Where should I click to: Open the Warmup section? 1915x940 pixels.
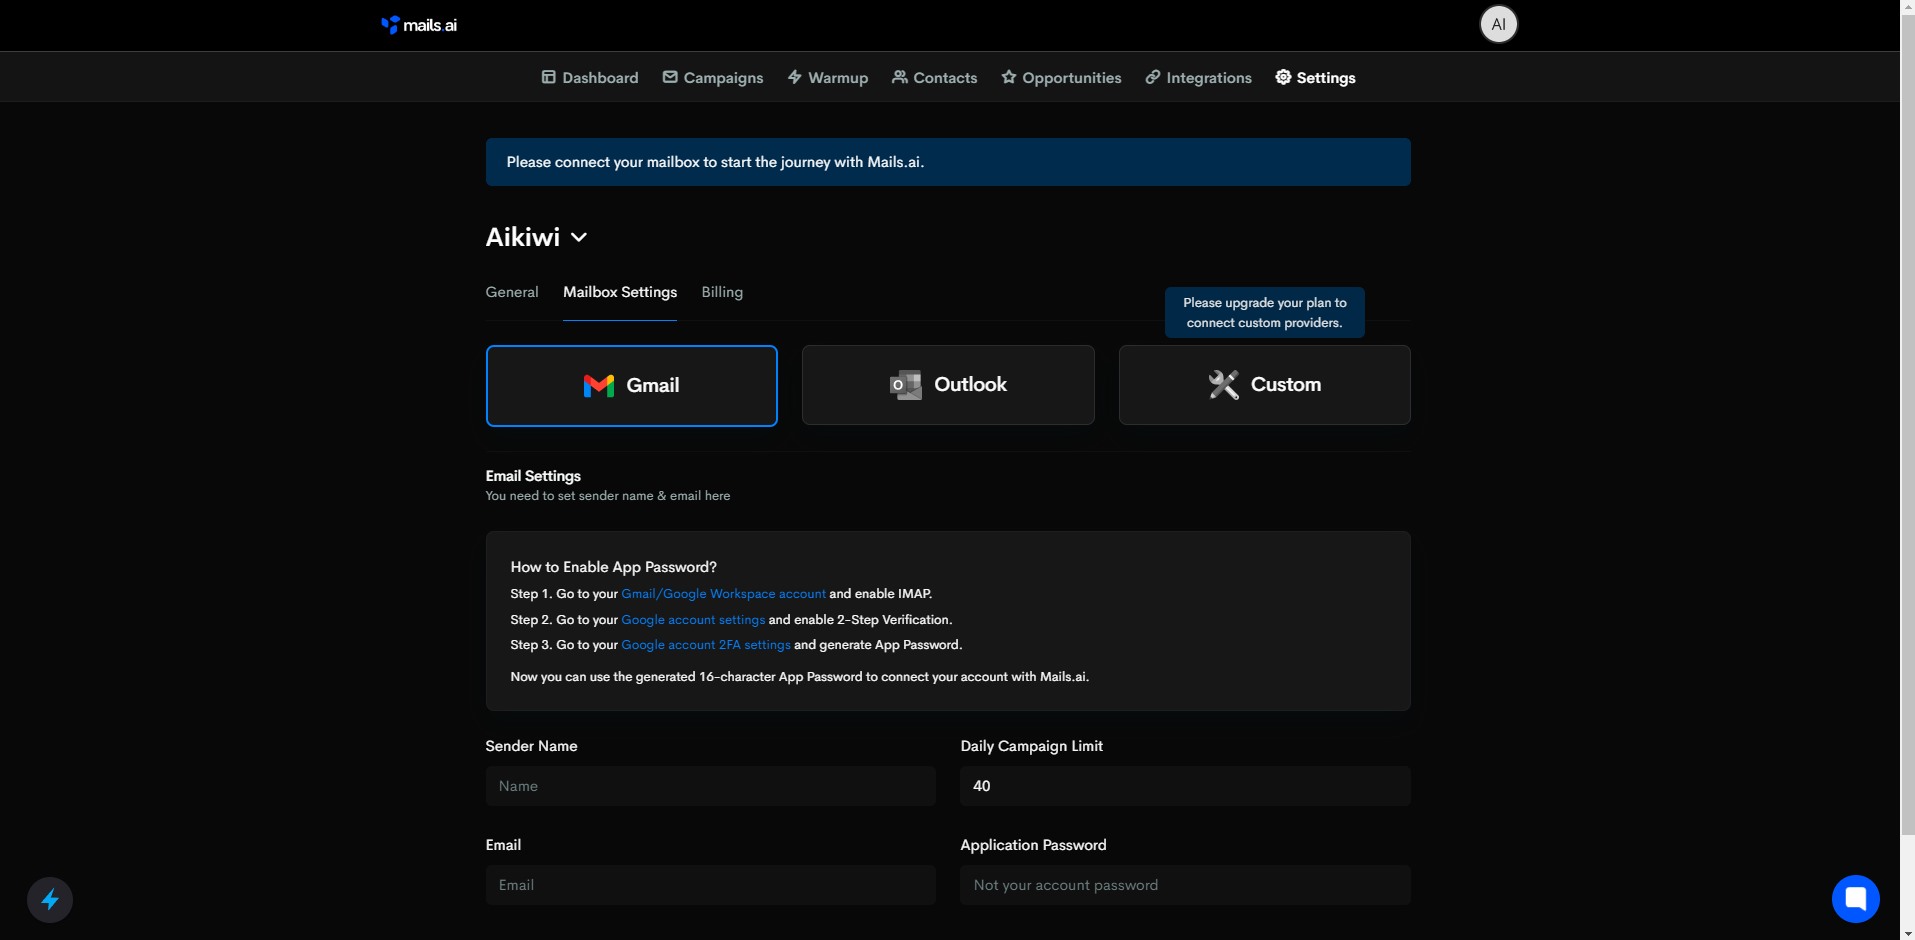click(x=828, y=77)
